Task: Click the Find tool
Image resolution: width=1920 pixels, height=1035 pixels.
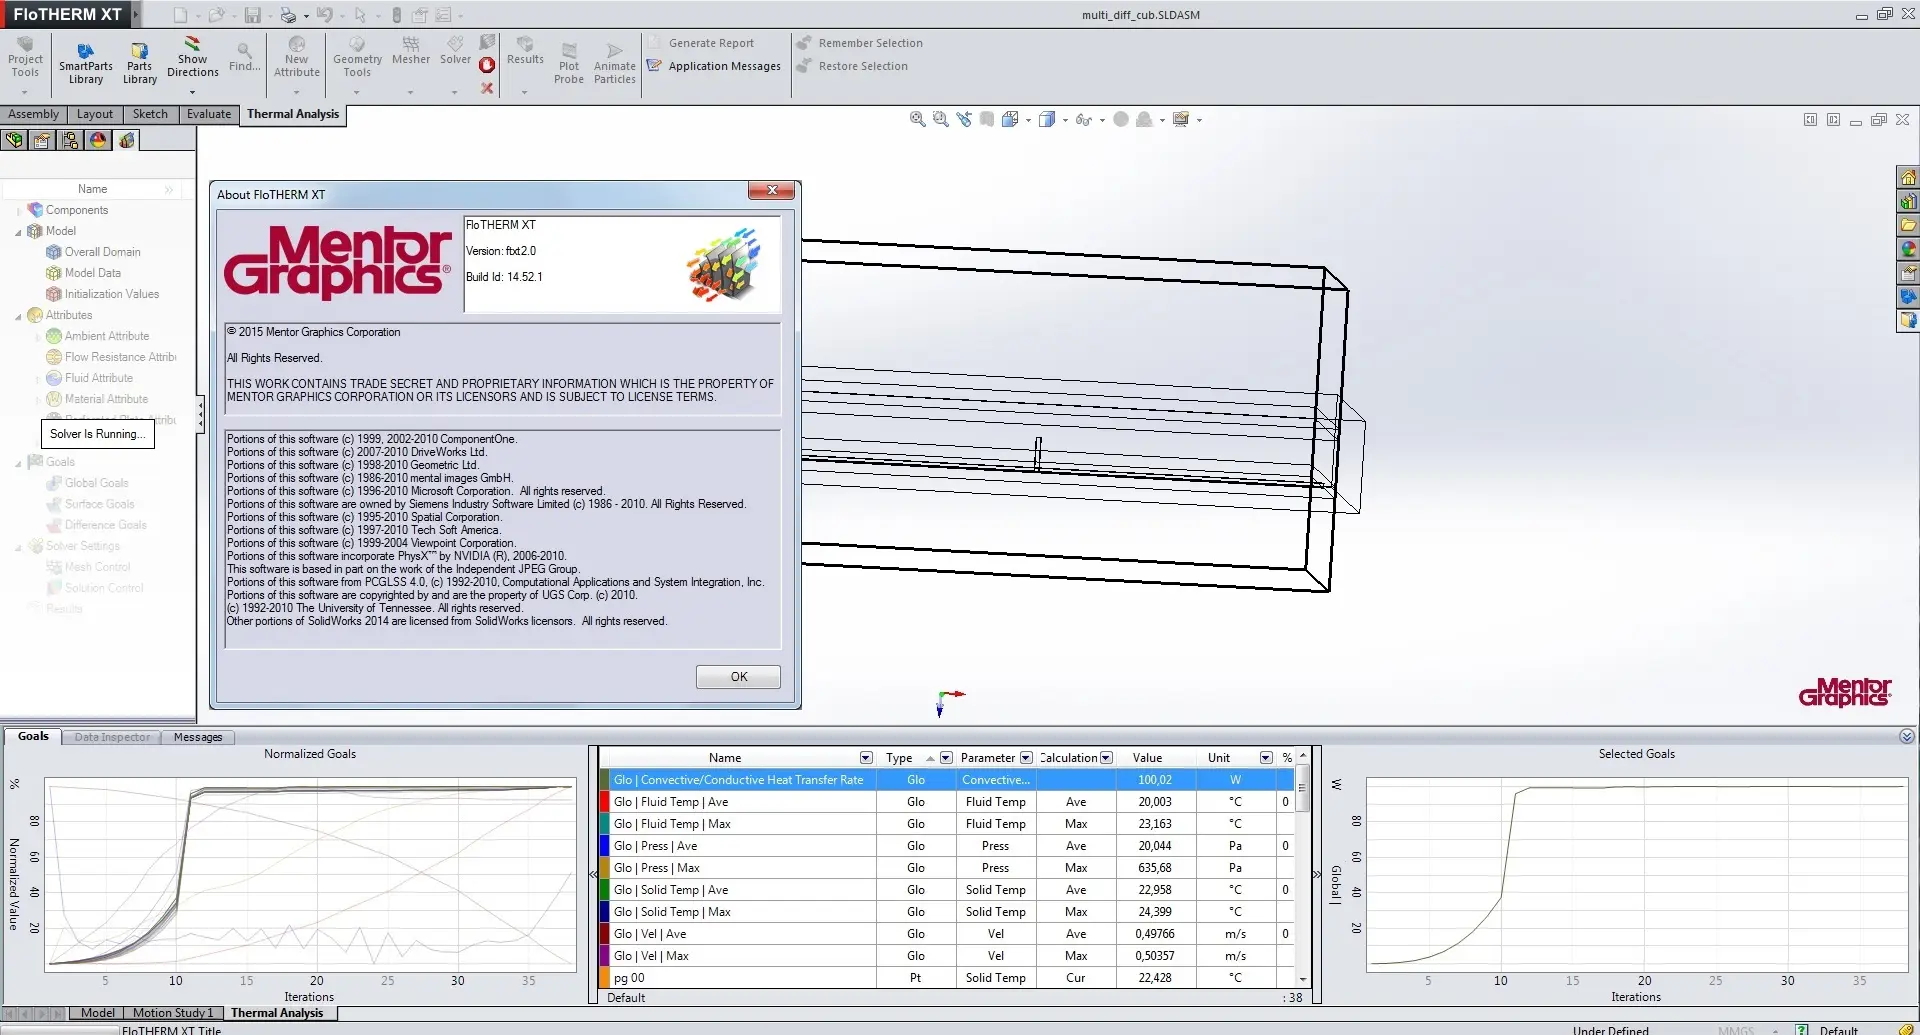Action: point(244,57)
